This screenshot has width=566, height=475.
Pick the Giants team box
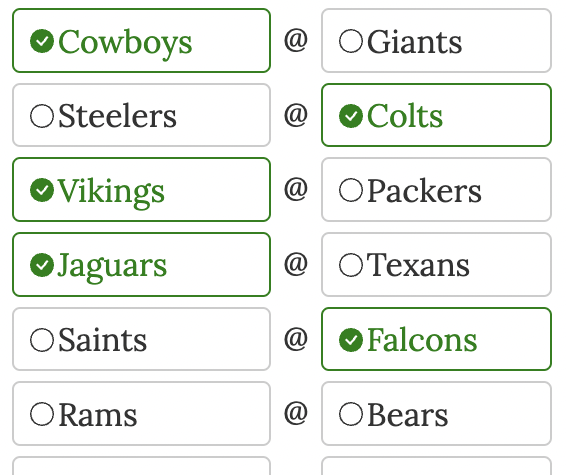(436, 40)
